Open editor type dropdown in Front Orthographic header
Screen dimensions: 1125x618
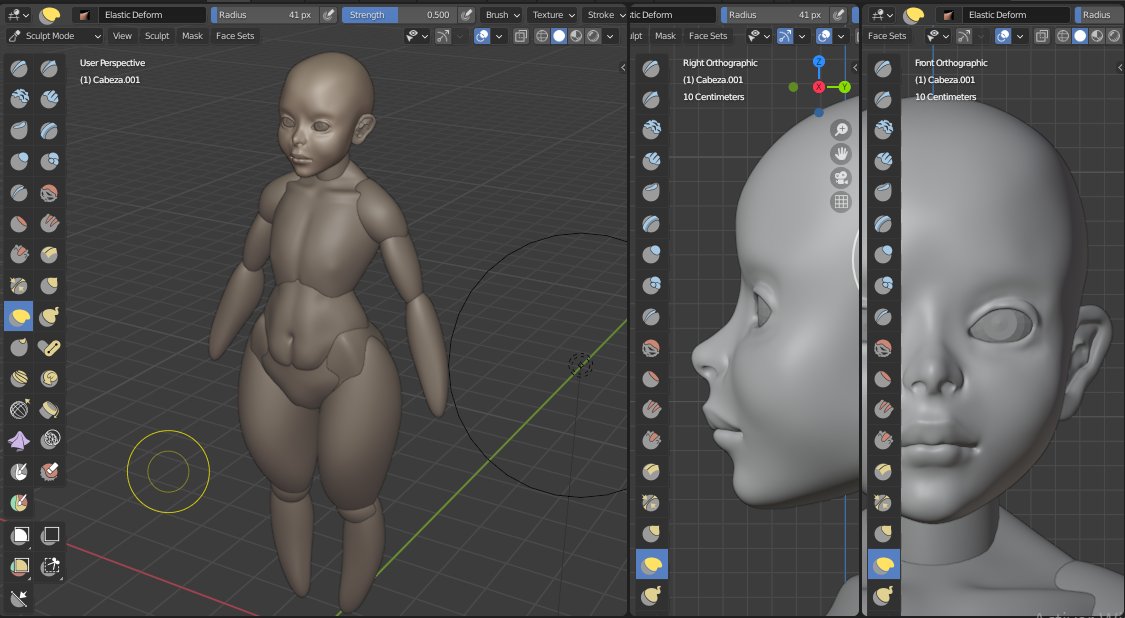[x=881, y=14]
